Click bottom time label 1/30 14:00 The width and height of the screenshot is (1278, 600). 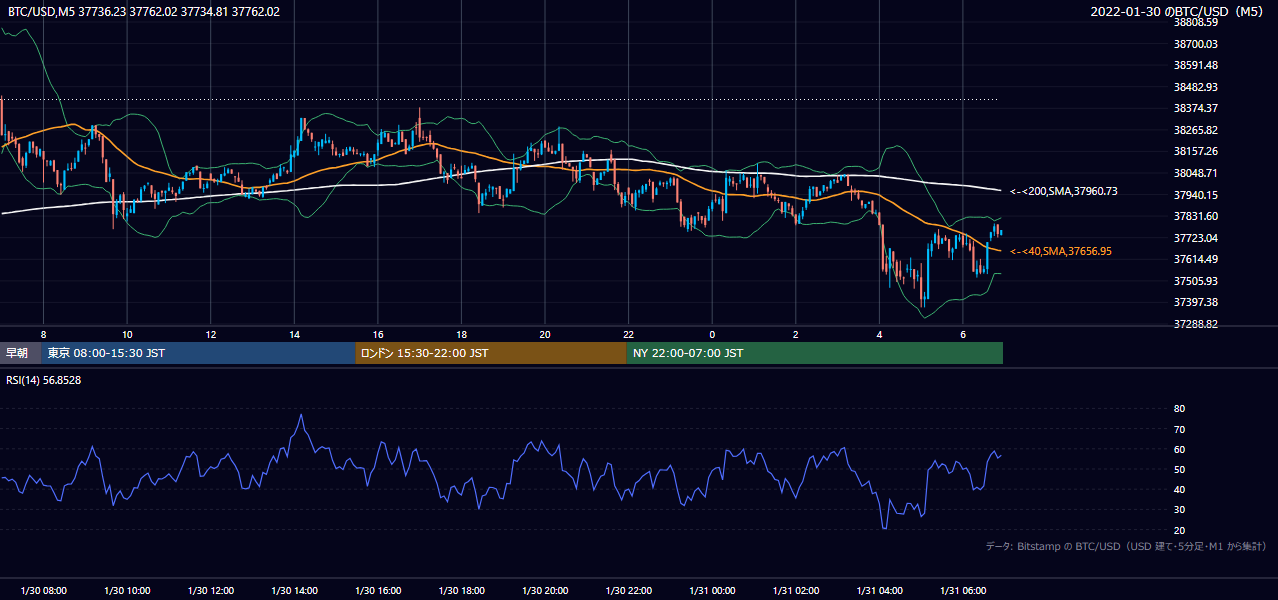[294, 591]
